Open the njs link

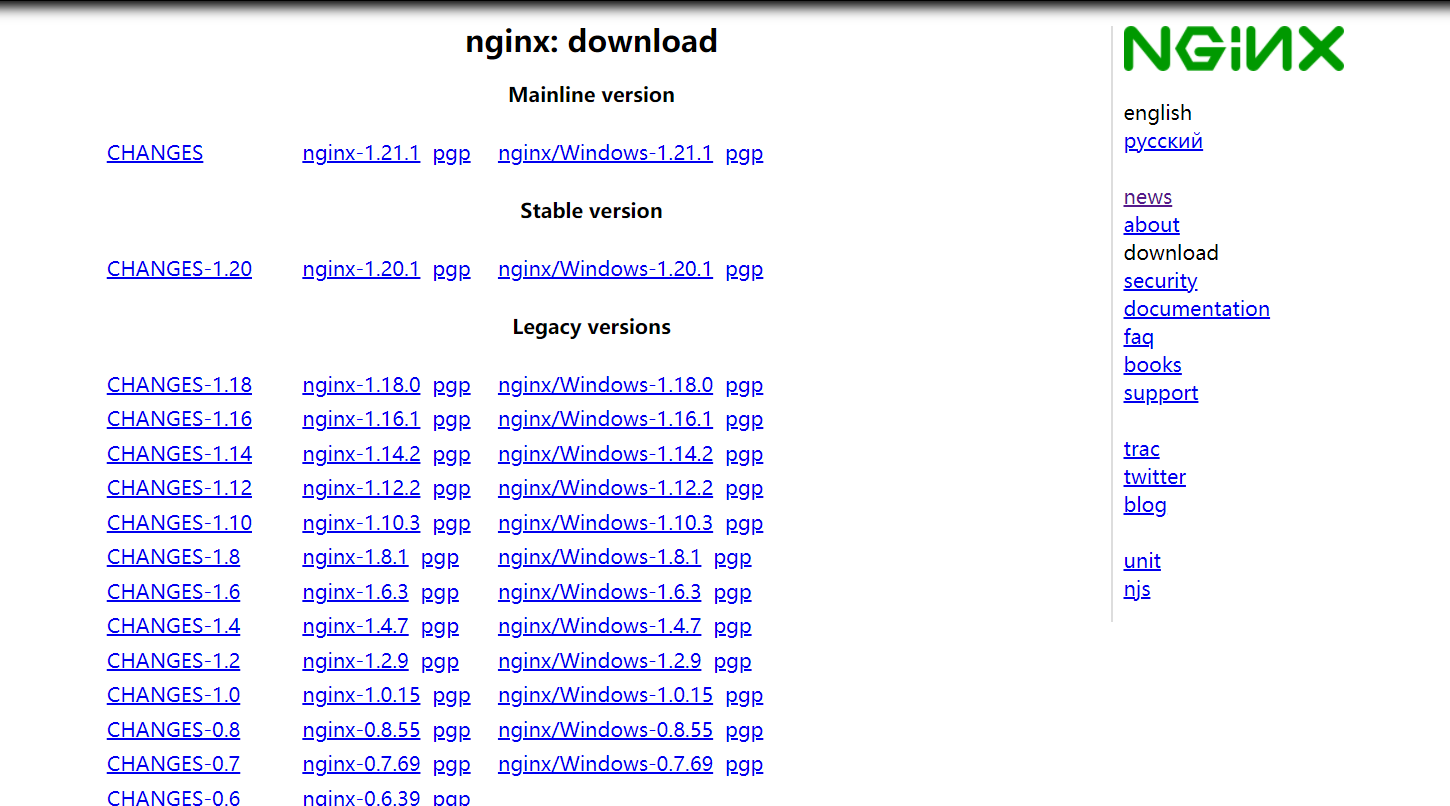point(1137,589)
